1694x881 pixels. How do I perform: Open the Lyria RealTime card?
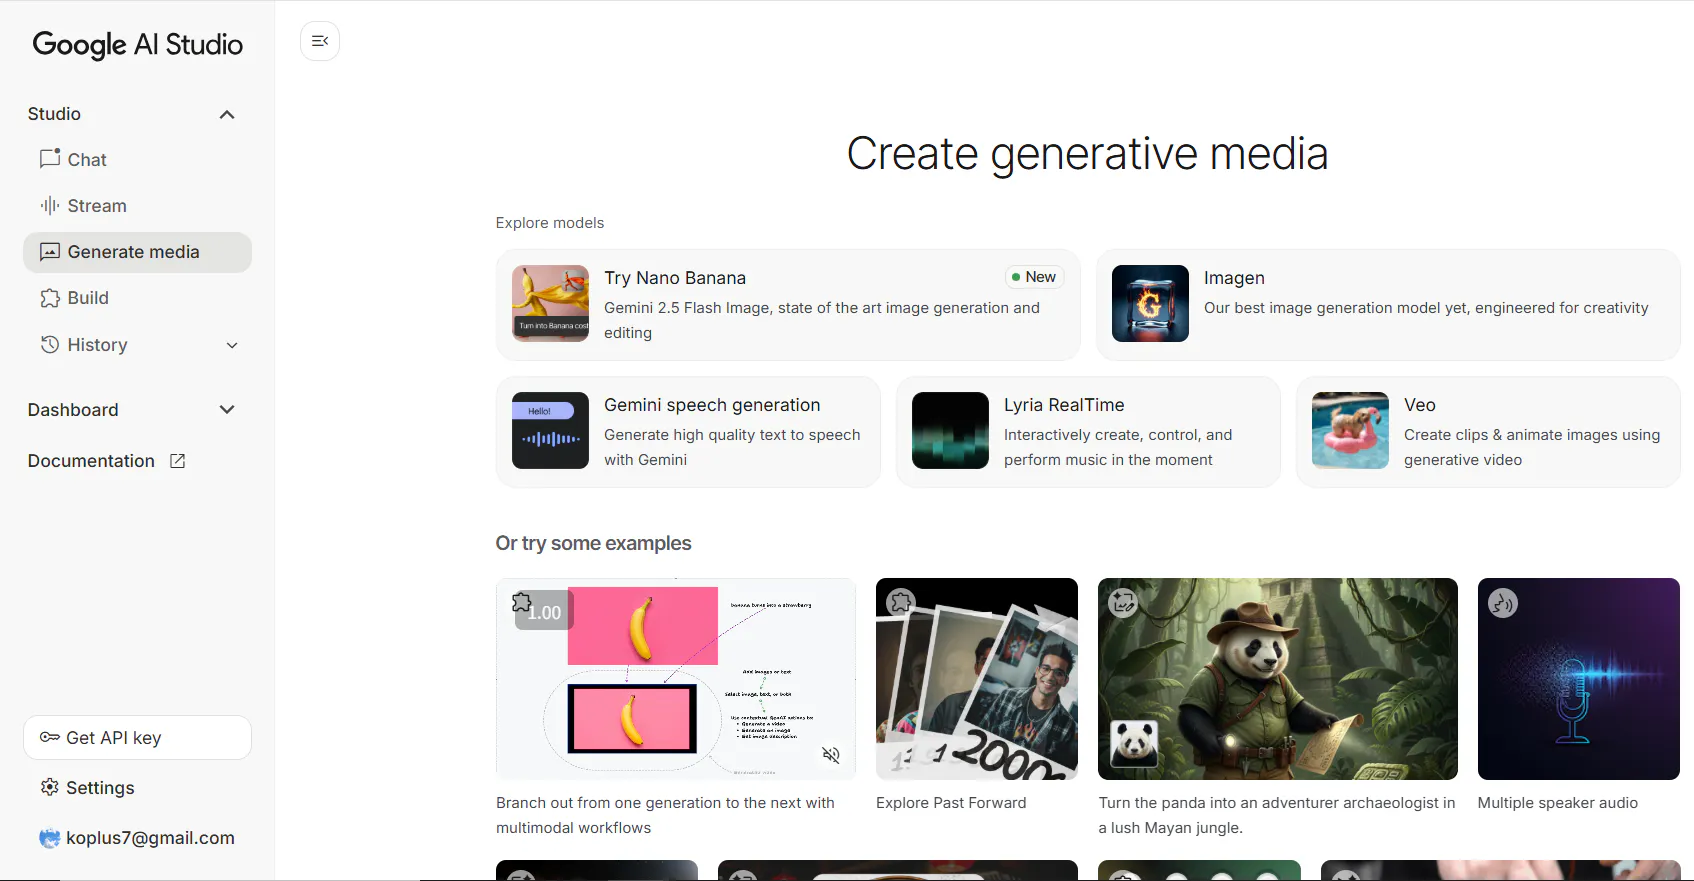pos(1088,432)
